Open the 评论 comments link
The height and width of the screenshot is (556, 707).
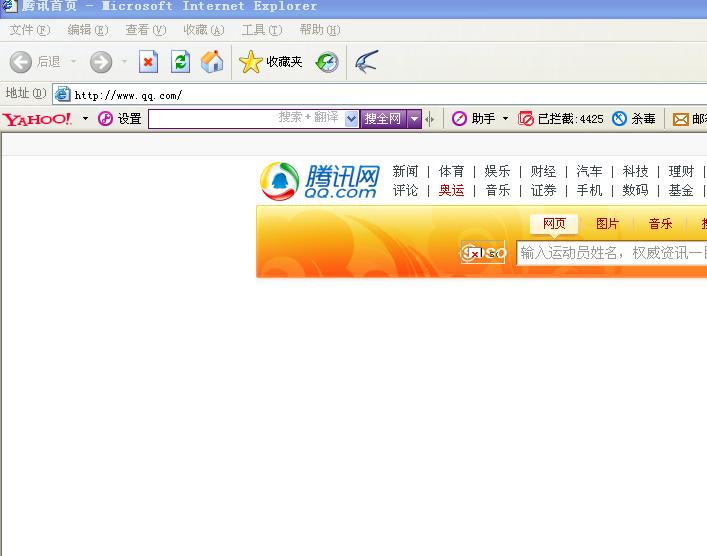[405, 190]
